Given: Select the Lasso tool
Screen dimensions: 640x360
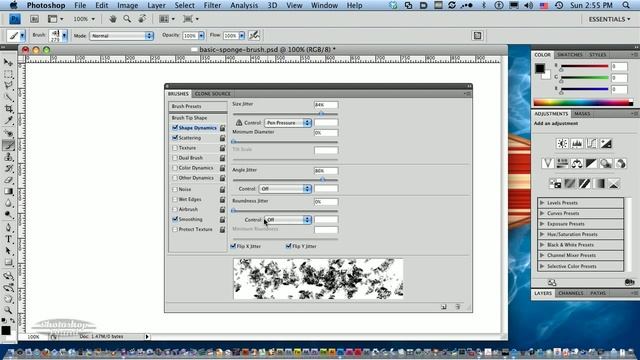Looking at the screenshot, I should click(8, 85).
